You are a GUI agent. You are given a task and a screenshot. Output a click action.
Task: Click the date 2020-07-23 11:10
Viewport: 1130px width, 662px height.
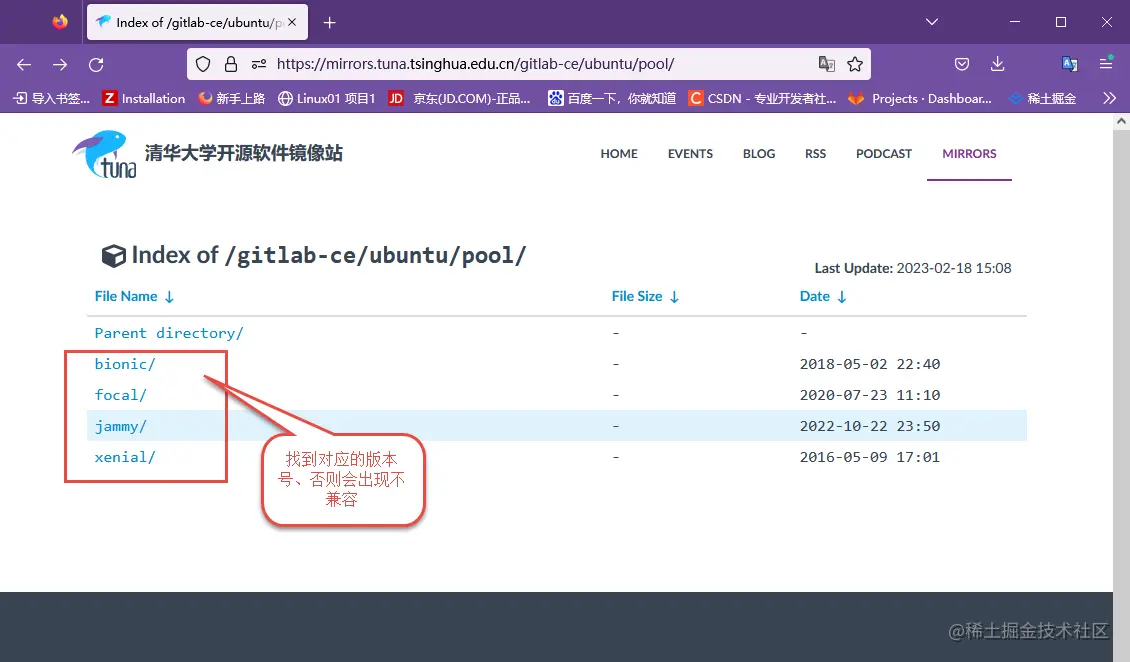pos(870,395)
